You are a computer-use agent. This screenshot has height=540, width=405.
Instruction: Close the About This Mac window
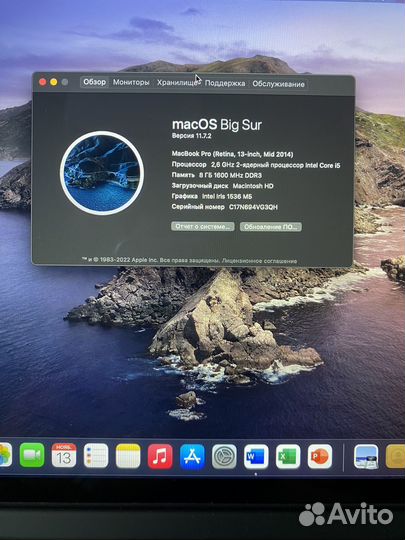tap(43, 82)
